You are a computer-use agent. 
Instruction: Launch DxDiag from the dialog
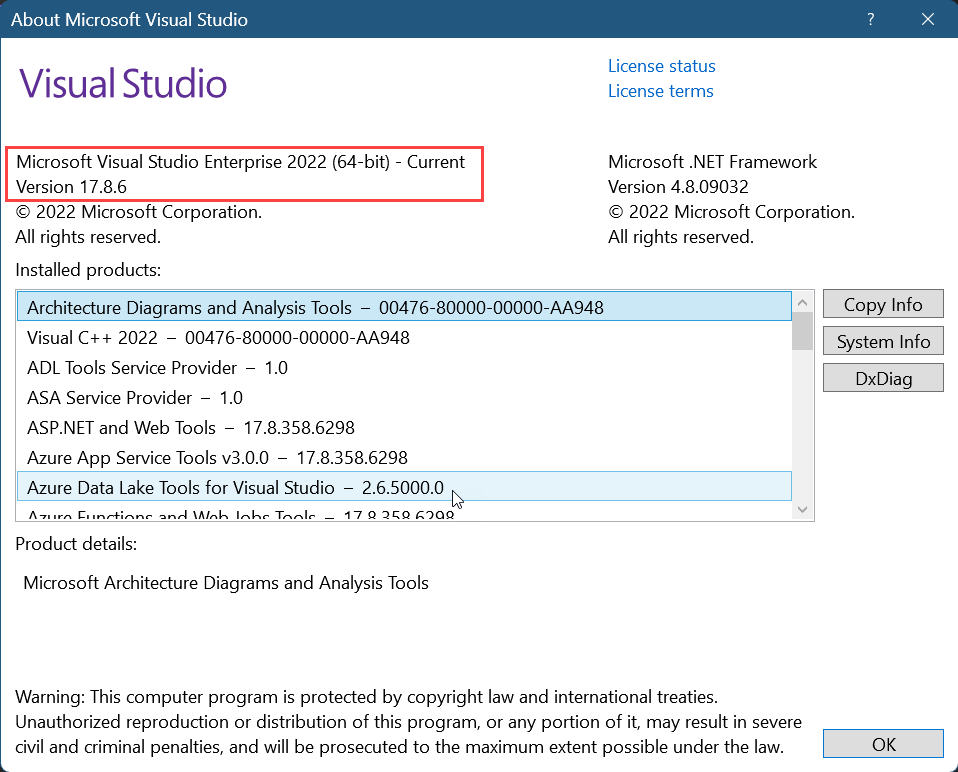click(883, 379)
